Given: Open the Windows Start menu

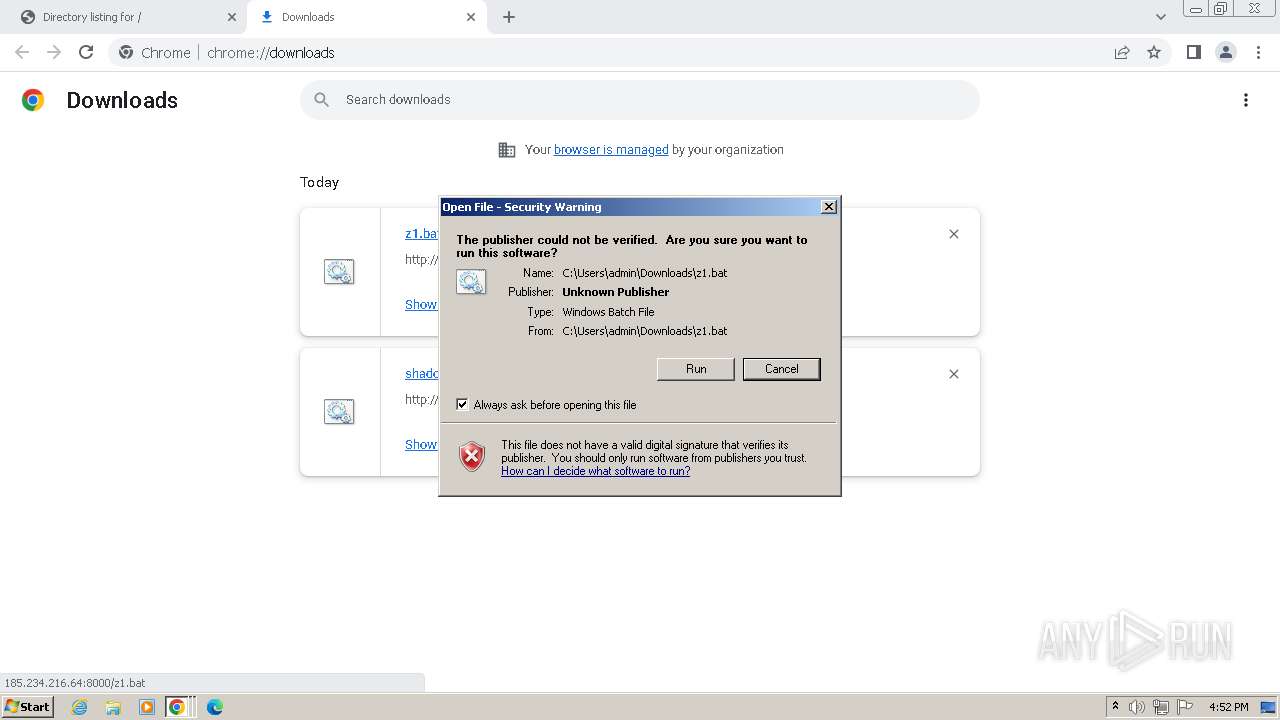Looking at the screenshot, I should pyautogui.click(x=27, y=707).
